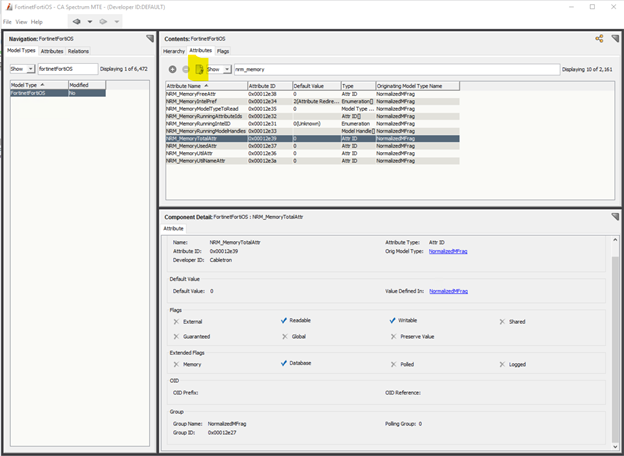
Task: Toggle the Database extended flag checkbox
Action: [x=284, y=364]
